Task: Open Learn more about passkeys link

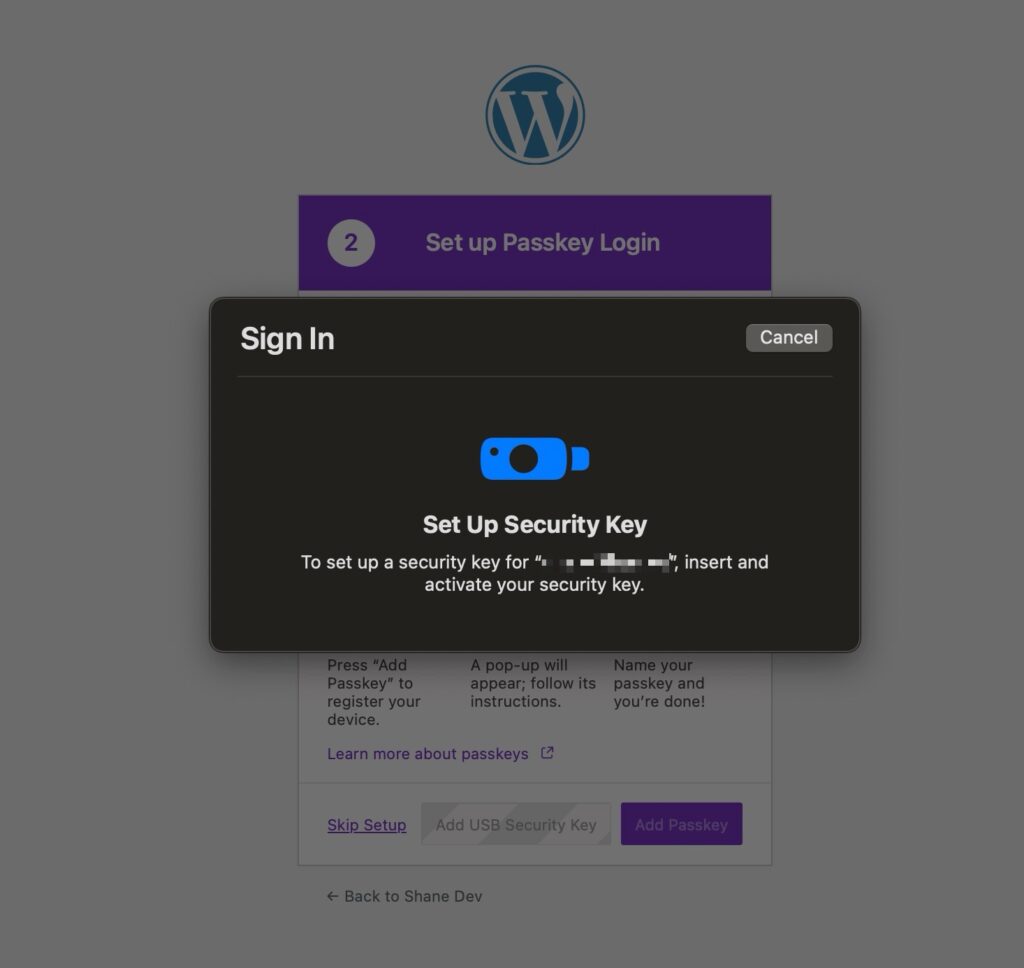Action: point(428,754)
